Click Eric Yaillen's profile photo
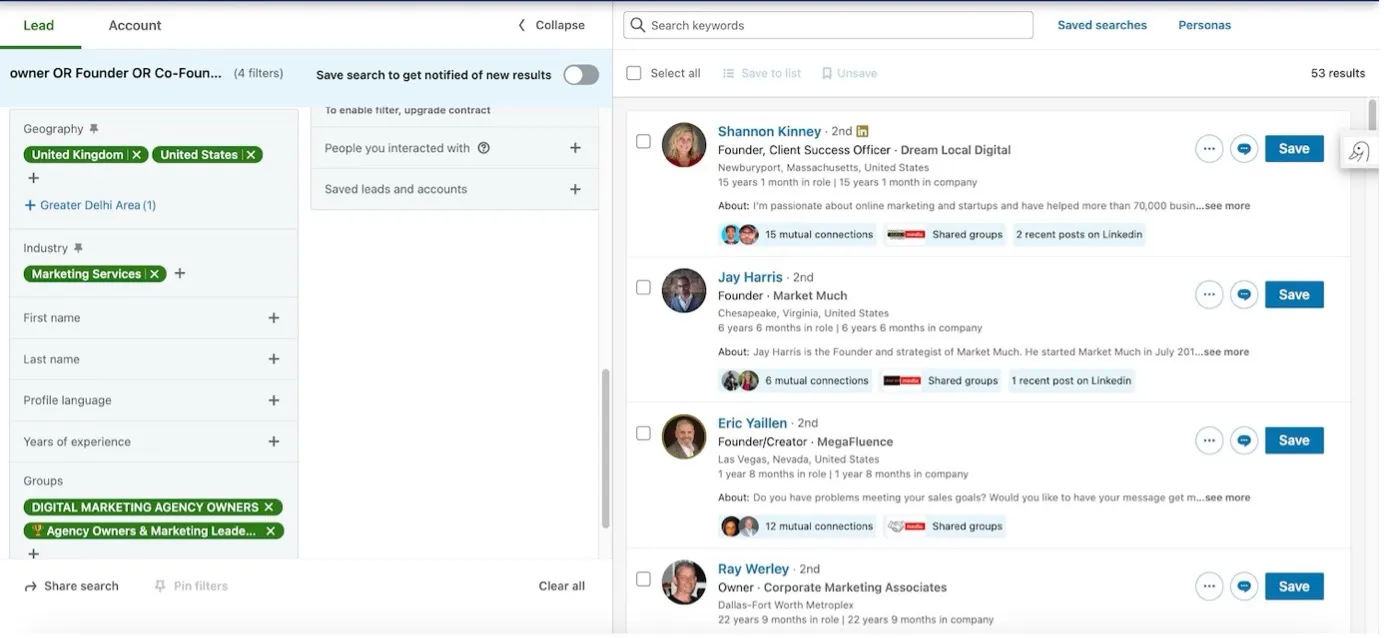Image resolution: width=1384 pixels, height=638 pixels. (x=684, y=437)
